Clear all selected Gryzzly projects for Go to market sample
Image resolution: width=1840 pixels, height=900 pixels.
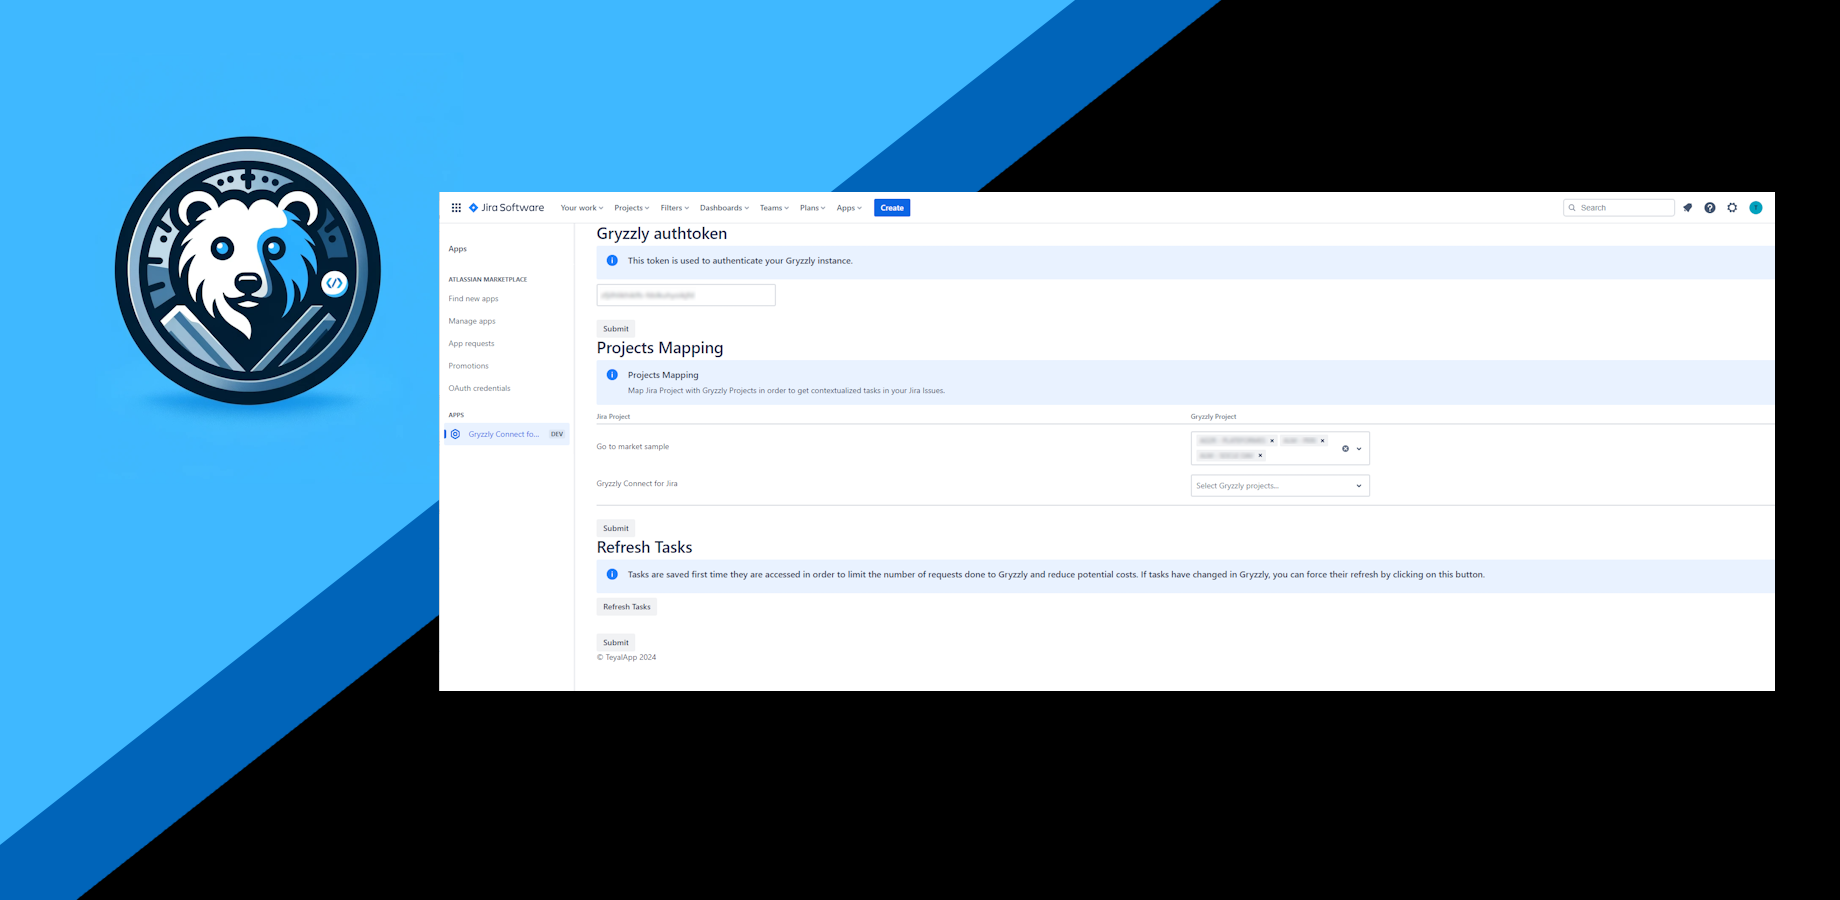[1345, 449]
